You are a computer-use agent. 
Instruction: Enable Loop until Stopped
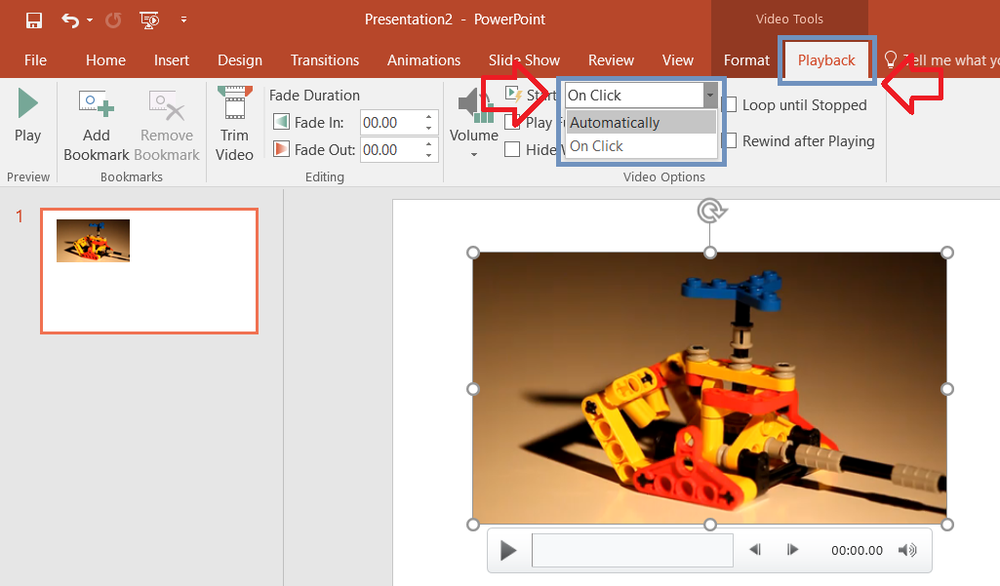(x=734, y=105)
